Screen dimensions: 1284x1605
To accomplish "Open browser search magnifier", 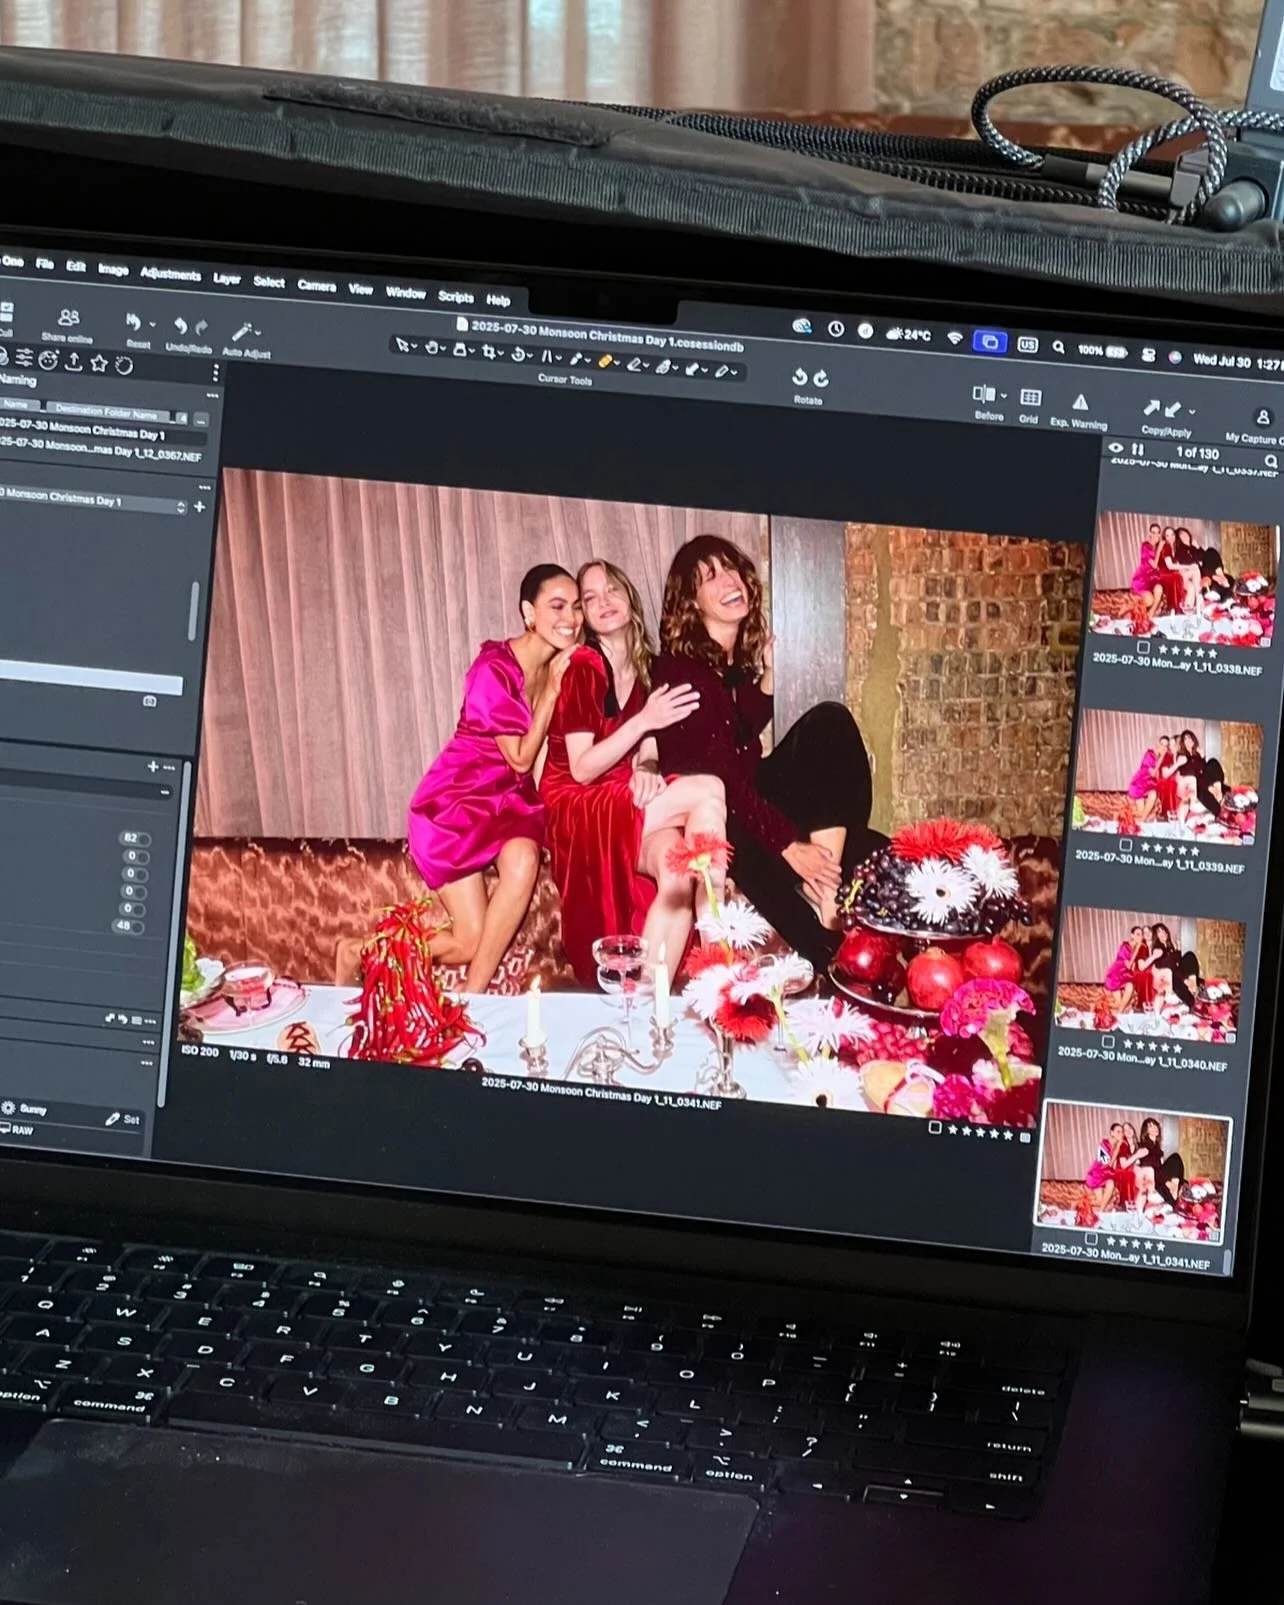I will (1270, 461).
